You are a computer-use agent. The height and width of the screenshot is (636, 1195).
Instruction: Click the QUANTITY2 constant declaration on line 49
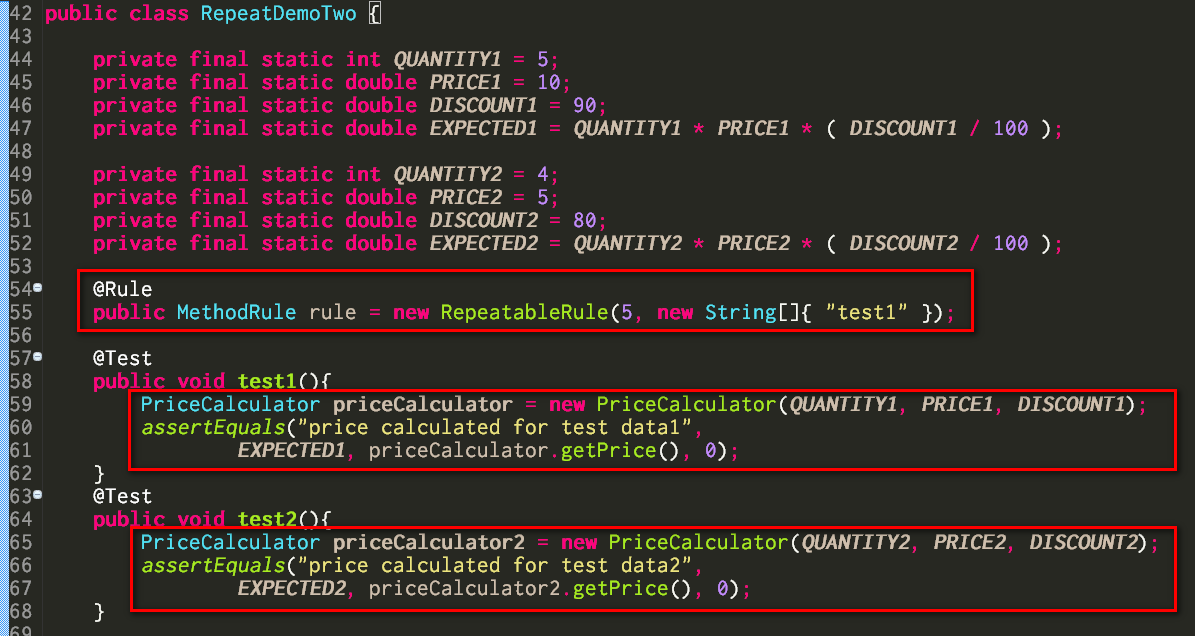click(x=447, y=175)
